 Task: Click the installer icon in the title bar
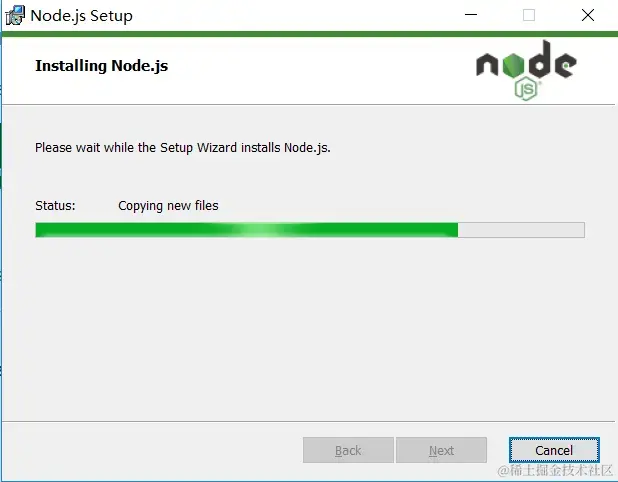pyautogui.click(x=15, y=15)
